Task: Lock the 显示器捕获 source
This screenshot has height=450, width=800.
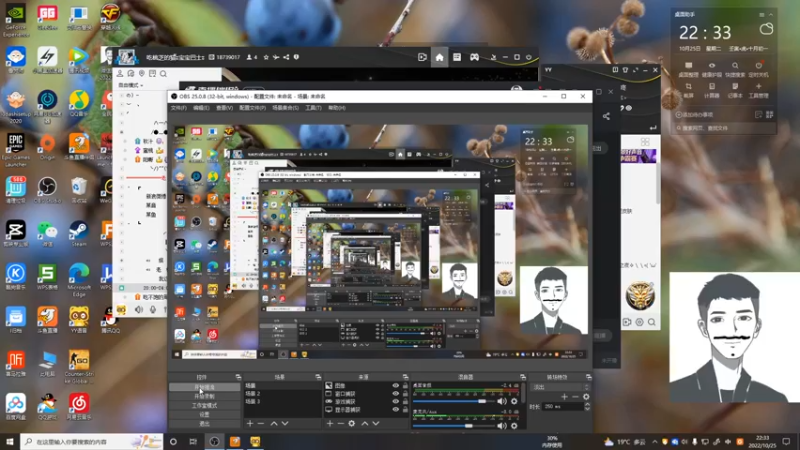Action: coord(405,410)
